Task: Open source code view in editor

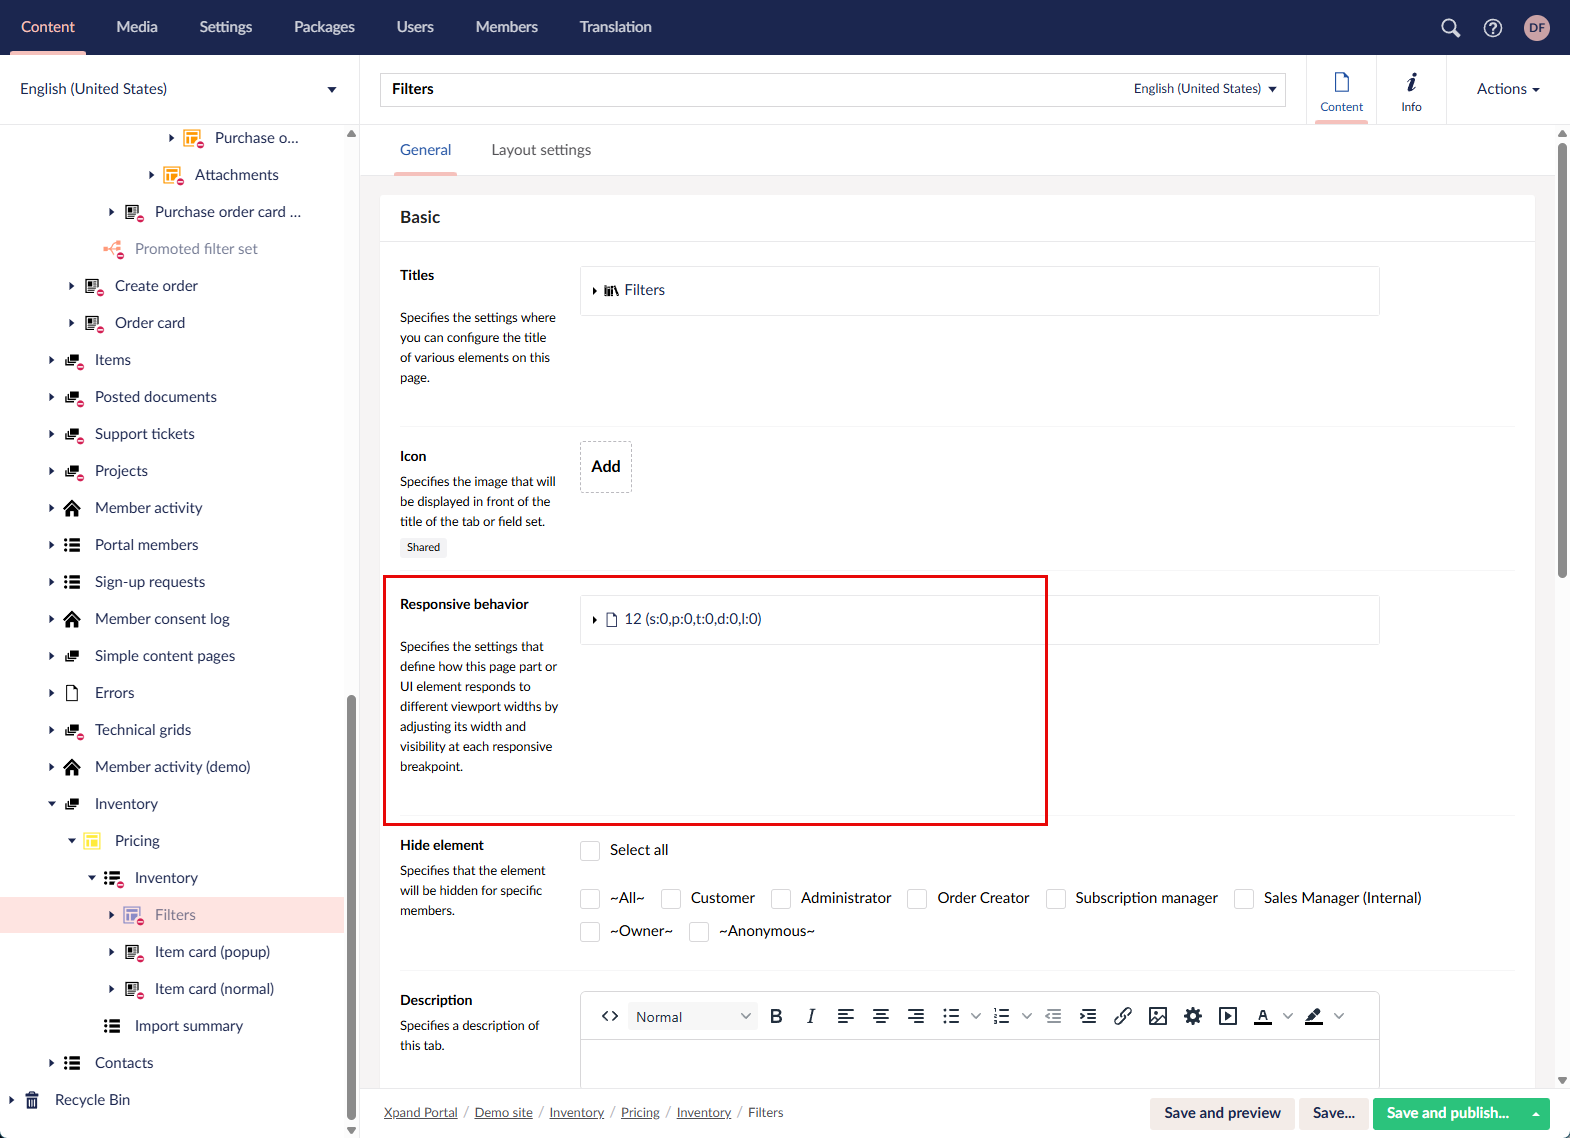Action: (x=610, y=1016)
